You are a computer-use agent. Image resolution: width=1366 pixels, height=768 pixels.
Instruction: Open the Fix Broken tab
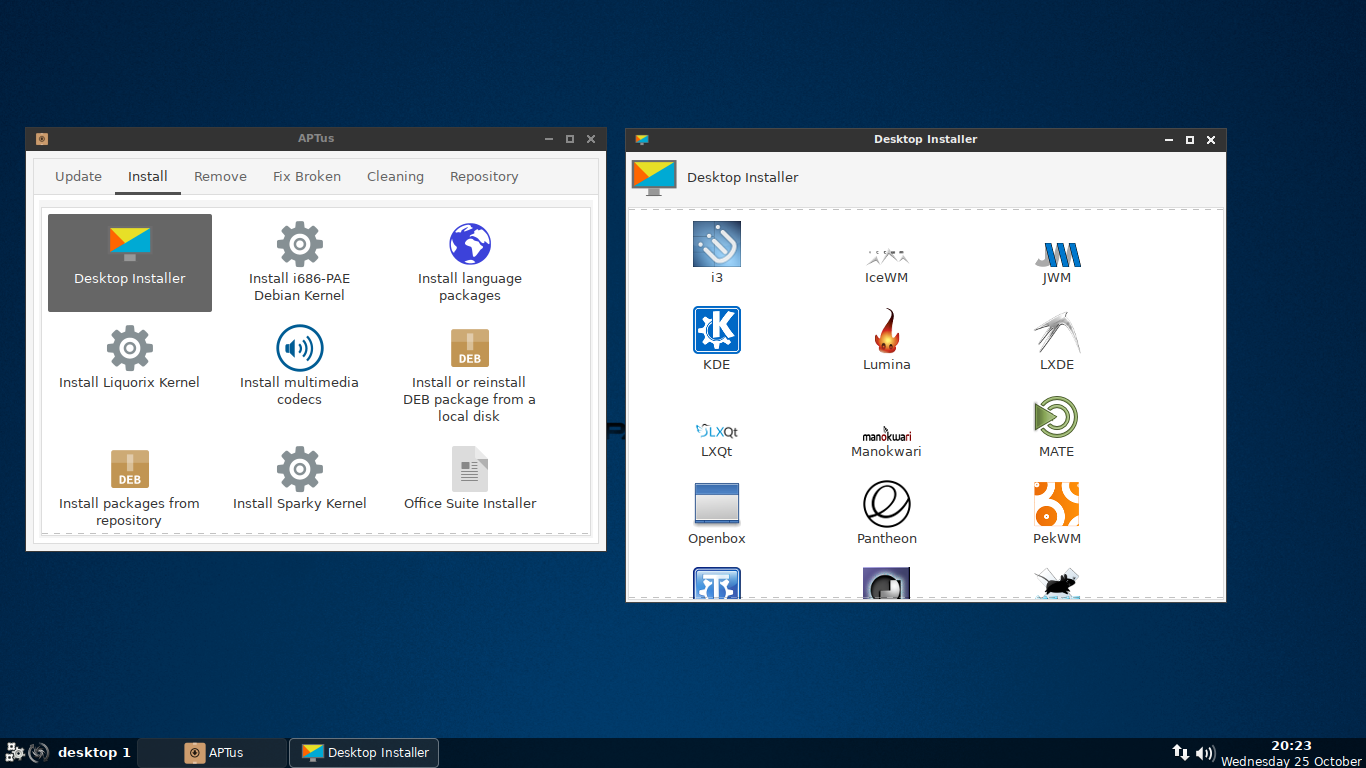[307, 176]
